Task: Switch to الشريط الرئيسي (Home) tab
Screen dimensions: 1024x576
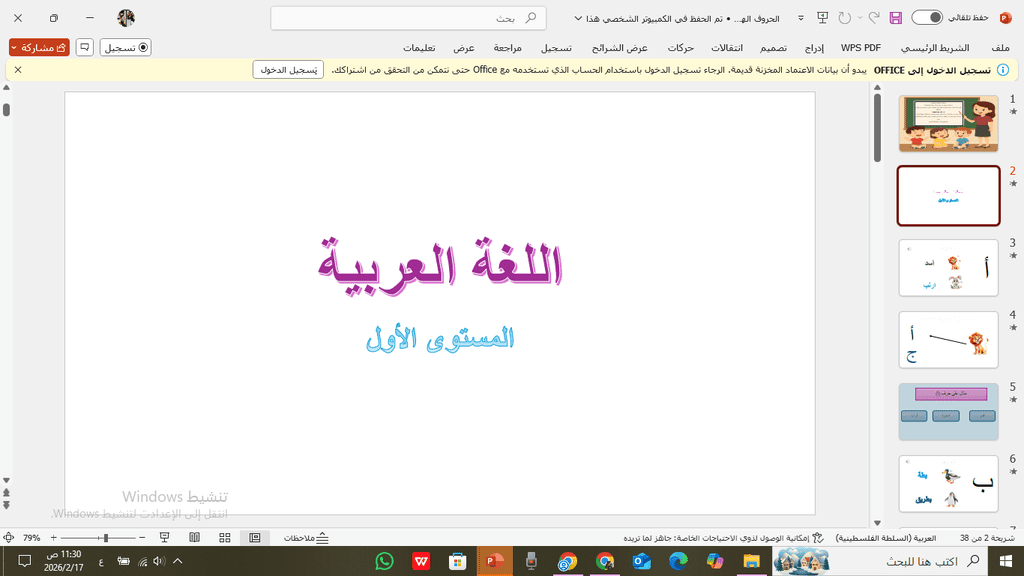Action: point(935,48)
